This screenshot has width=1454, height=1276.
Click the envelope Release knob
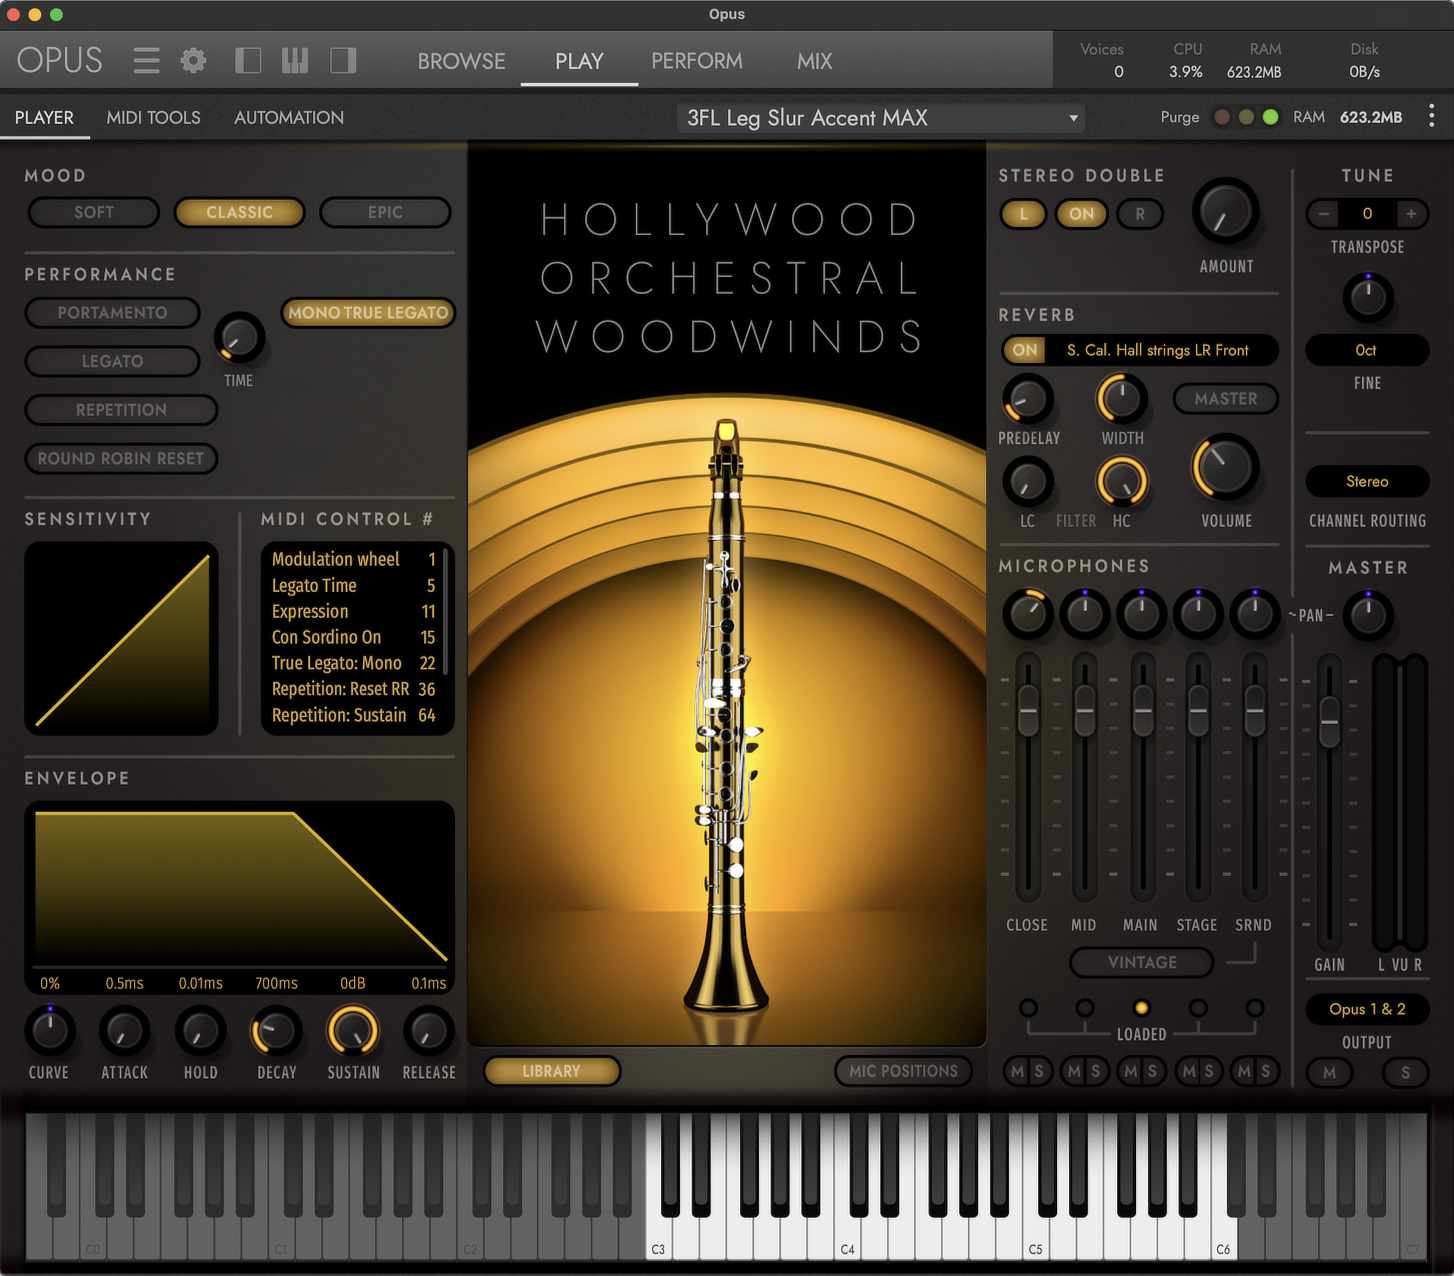[428, 1031]
